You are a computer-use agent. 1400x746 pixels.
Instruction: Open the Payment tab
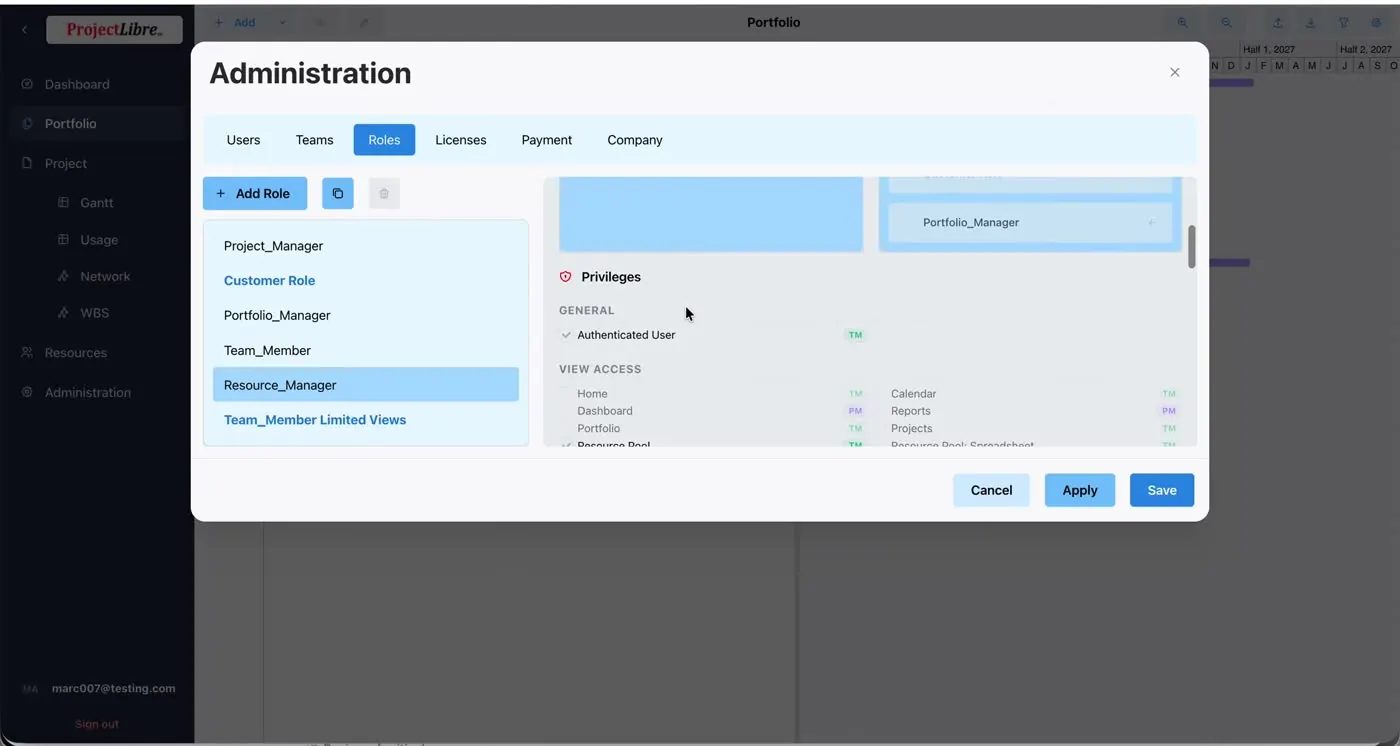(547, 140)
